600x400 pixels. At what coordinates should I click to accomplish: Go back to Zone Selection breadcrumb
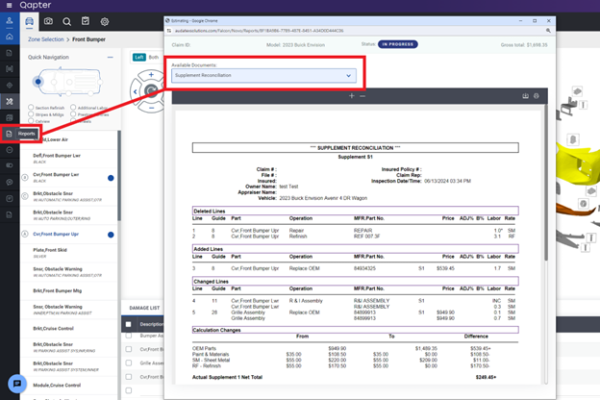point(46,39)
